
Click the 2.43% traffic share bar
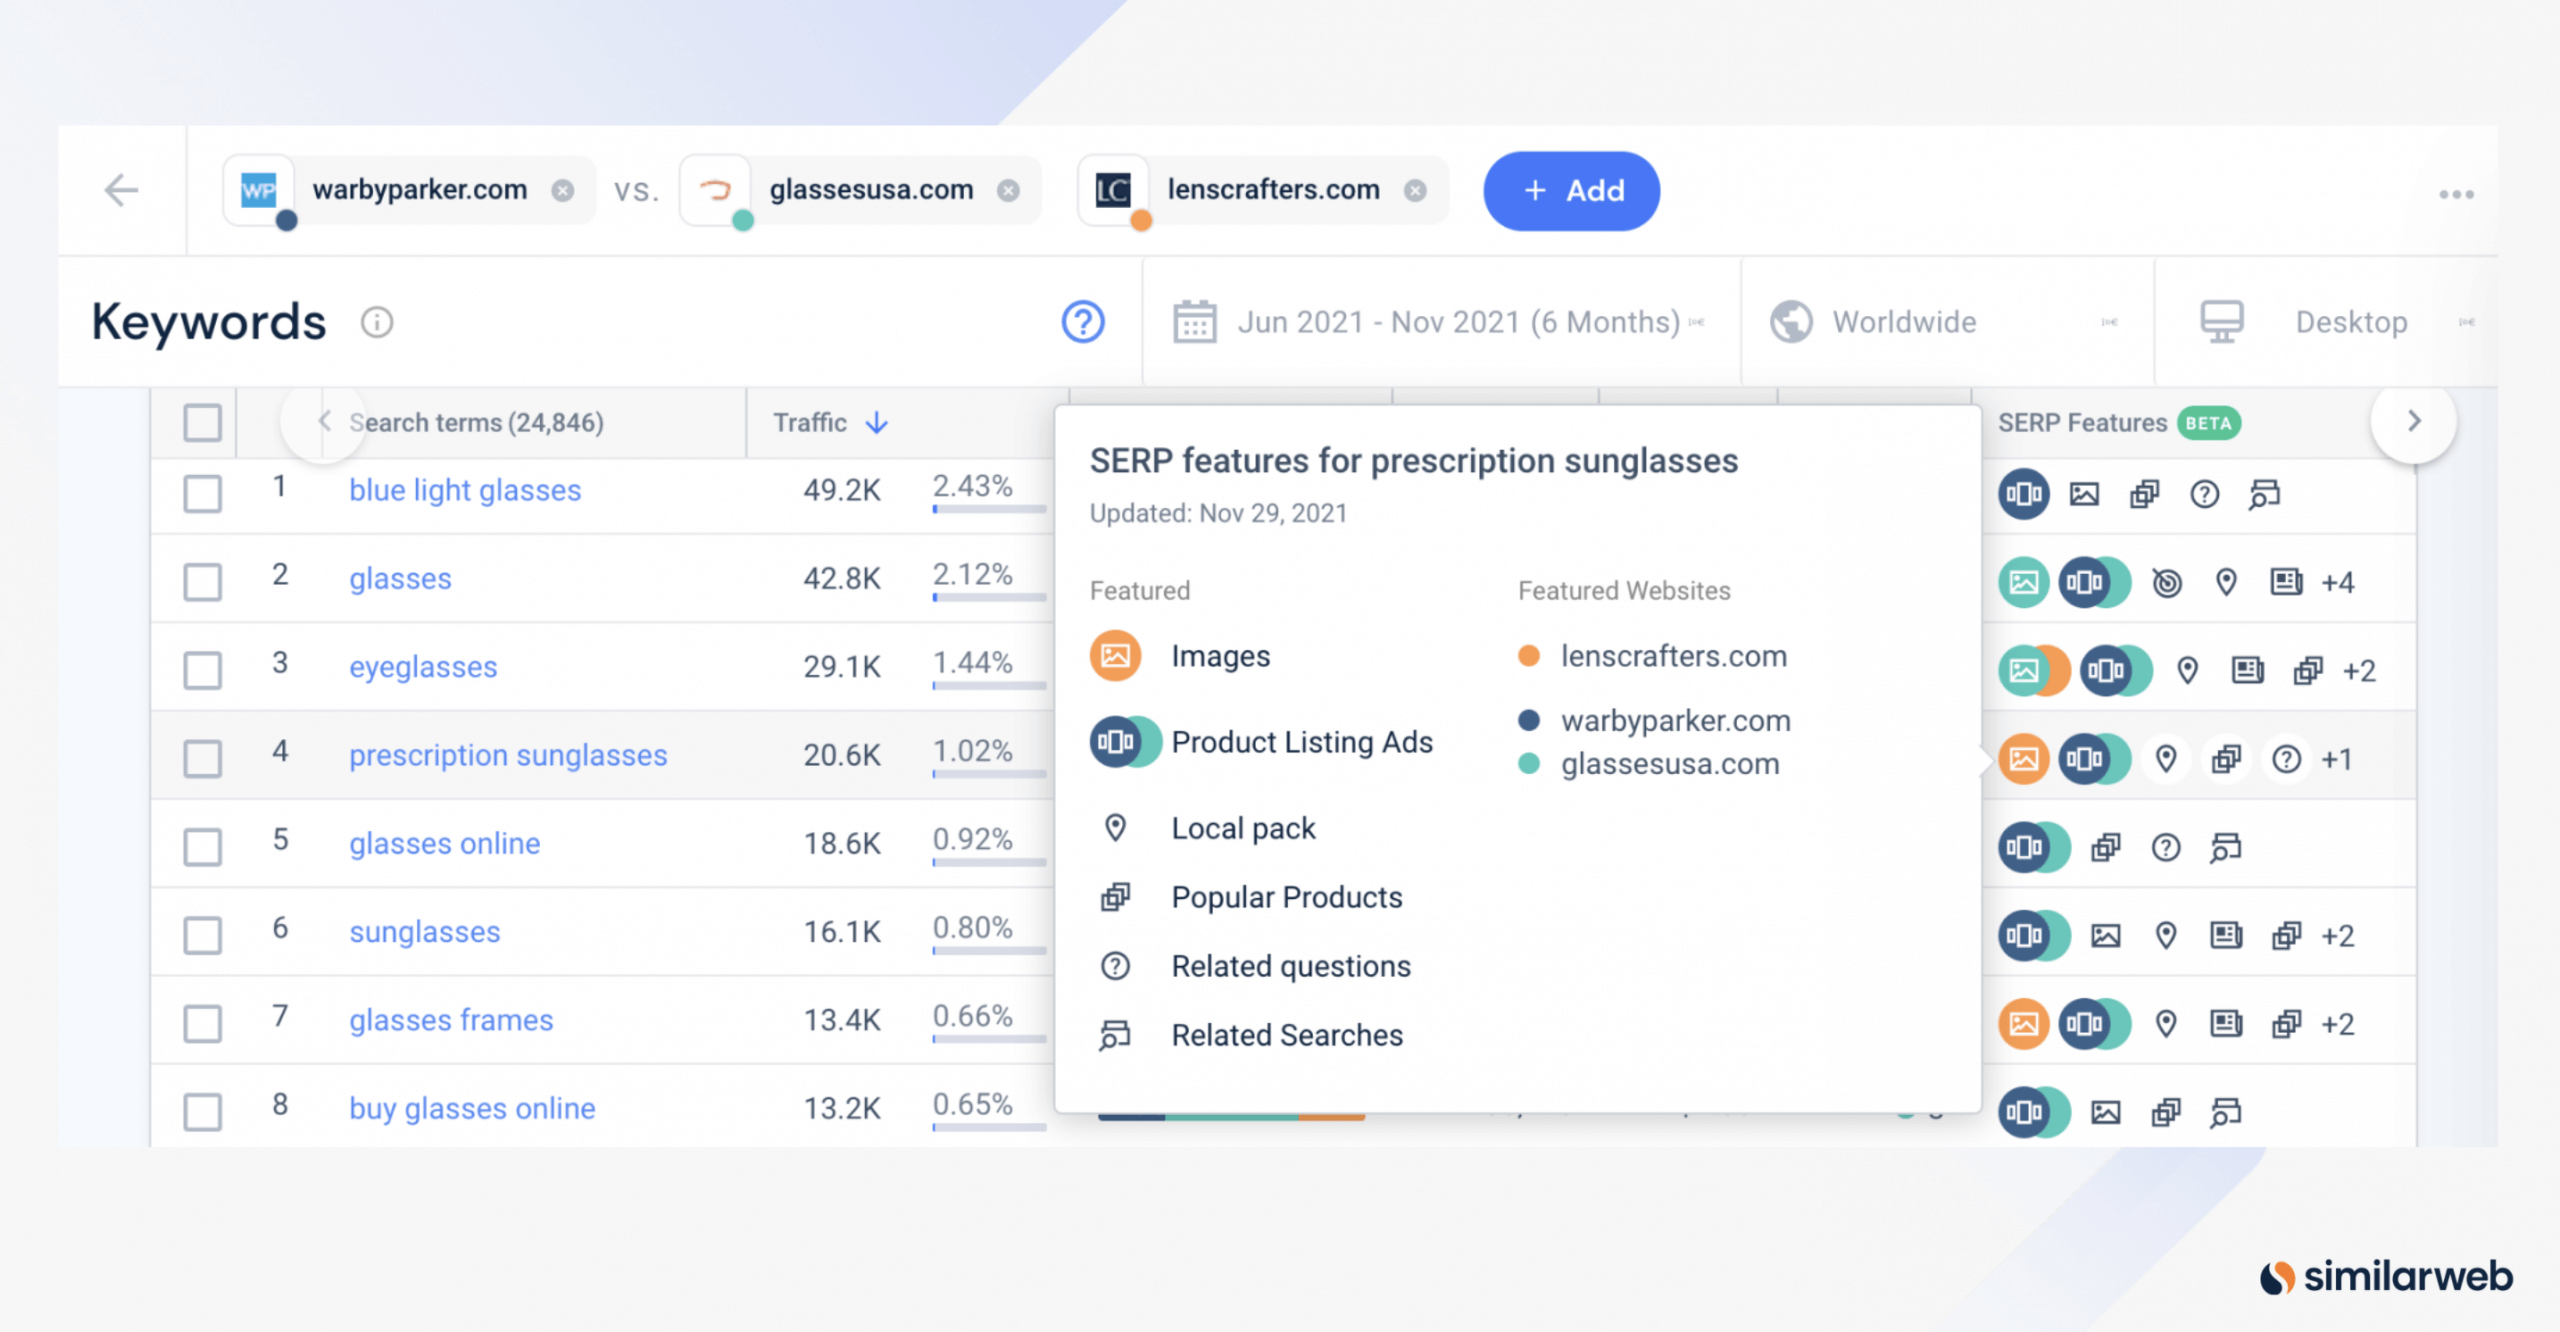point(988,509)
